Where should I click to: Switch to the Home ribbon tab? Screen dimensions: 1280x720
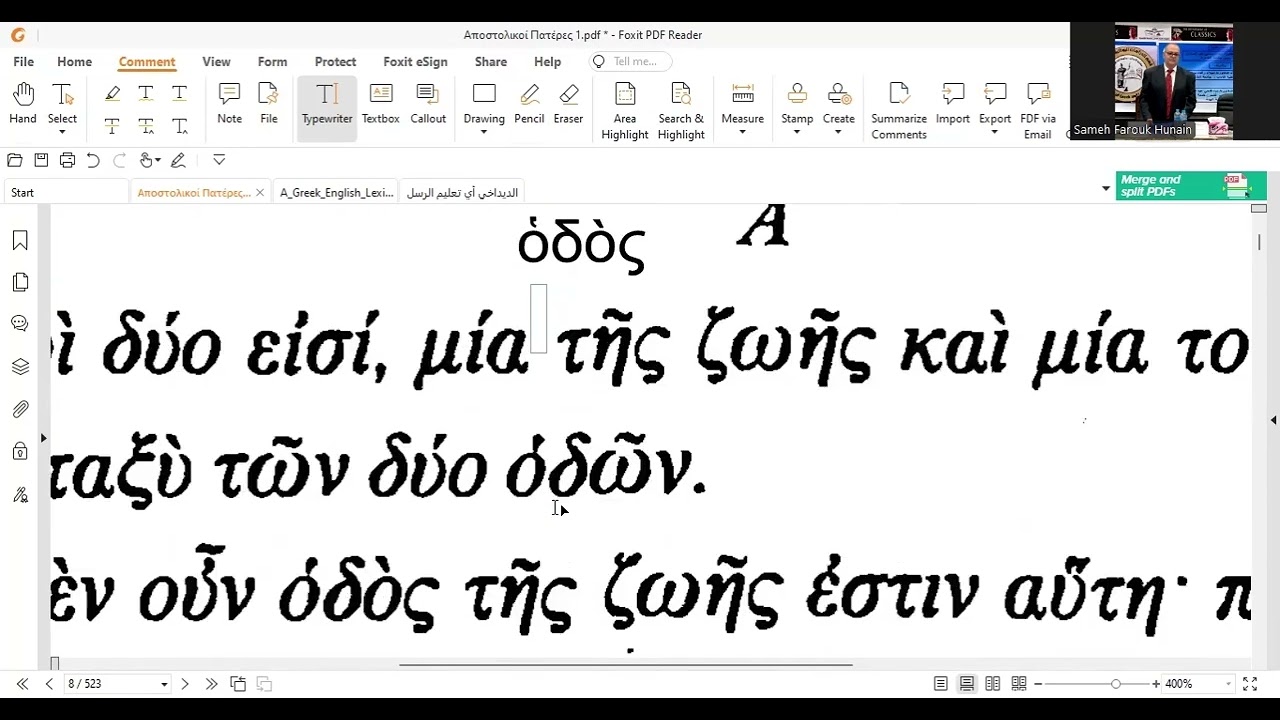pyautogui.click(x=74, y=62)
